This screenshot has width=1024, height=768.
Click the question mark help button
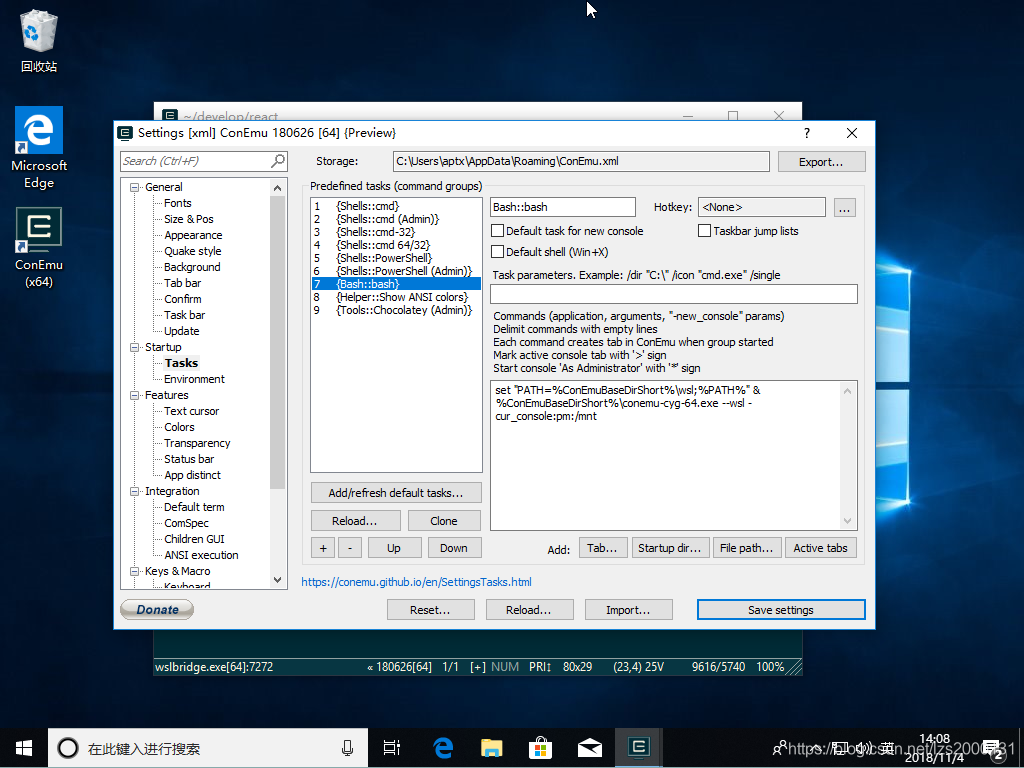point(807,133)
